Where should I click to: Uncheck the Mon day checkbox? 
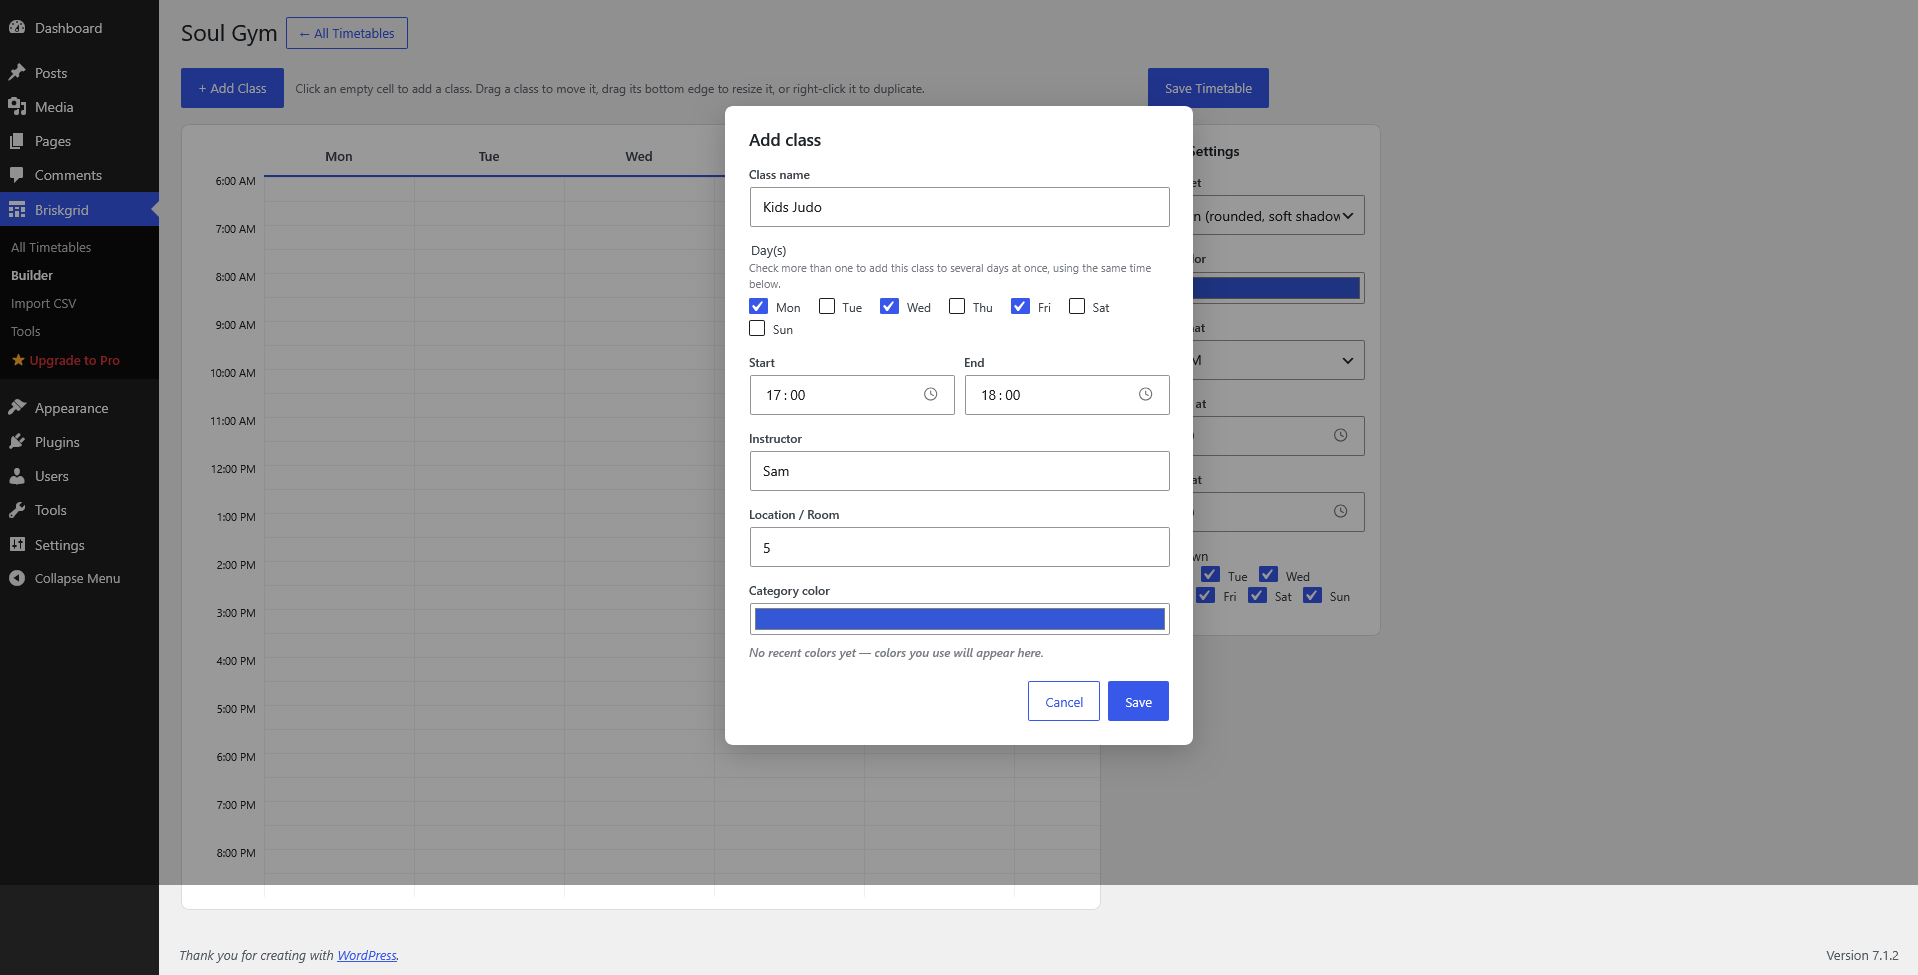point(759,306)
